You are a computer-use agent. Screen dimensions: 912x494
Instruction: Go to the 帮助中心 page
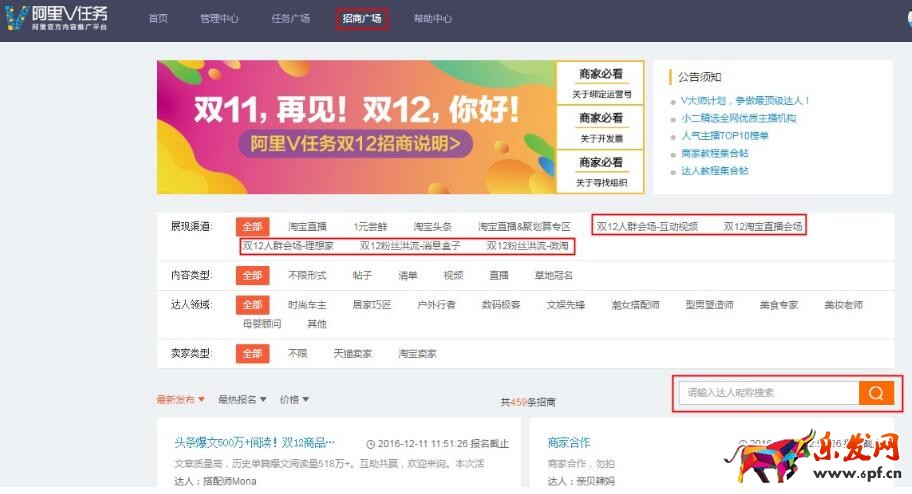coord(432,19)
